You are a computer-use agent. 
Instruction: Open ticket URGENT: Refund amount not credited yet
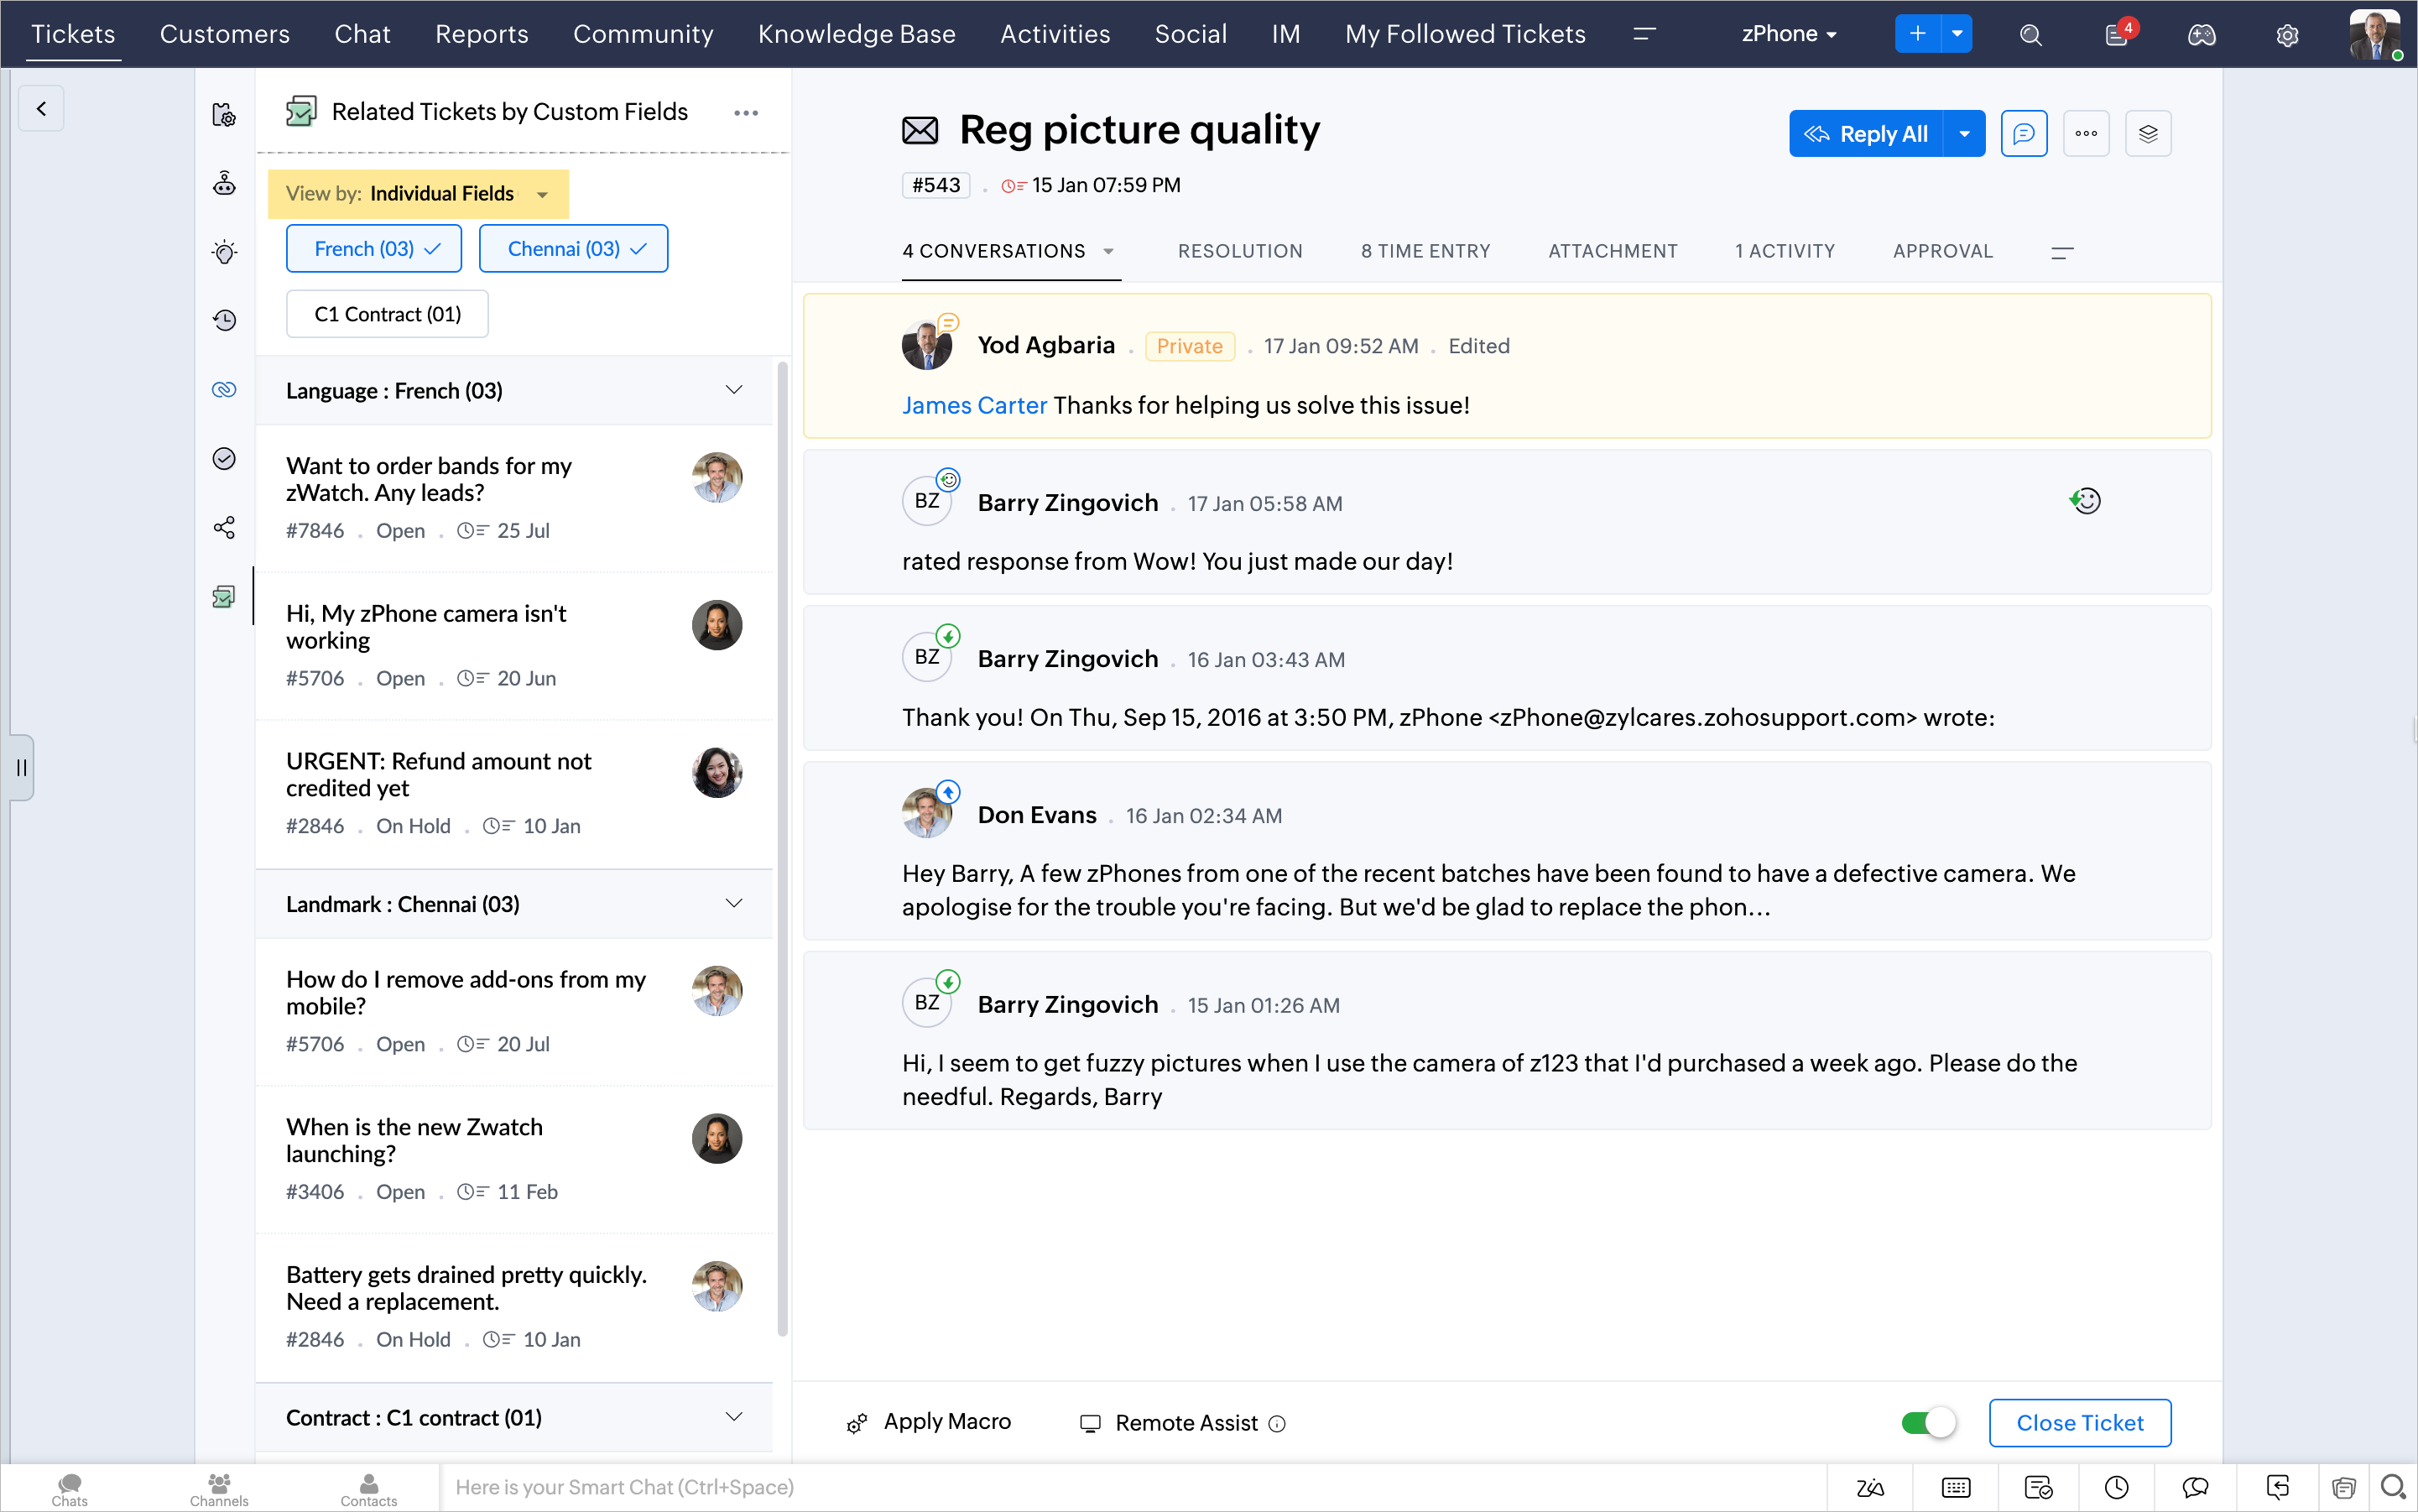point(514,793)
